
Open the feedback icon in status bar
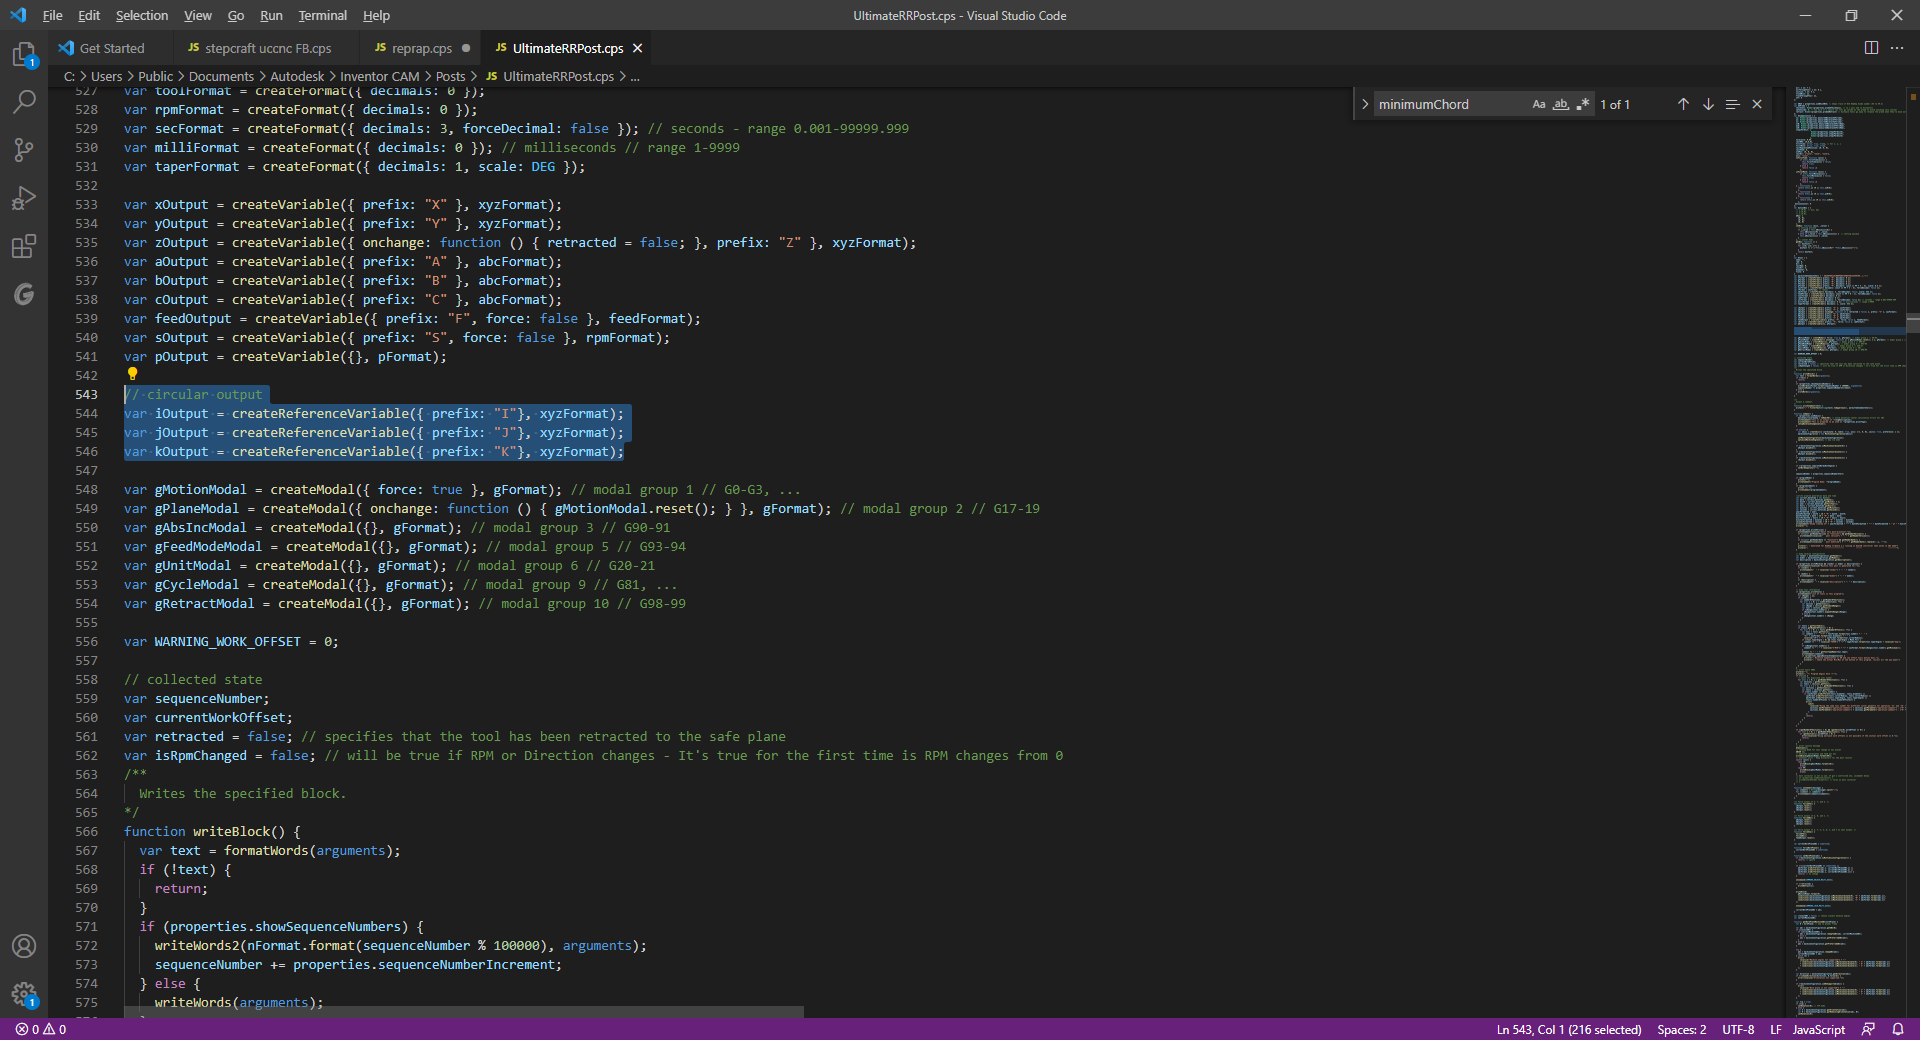pyautogui.click(x=1868, y=1029)
